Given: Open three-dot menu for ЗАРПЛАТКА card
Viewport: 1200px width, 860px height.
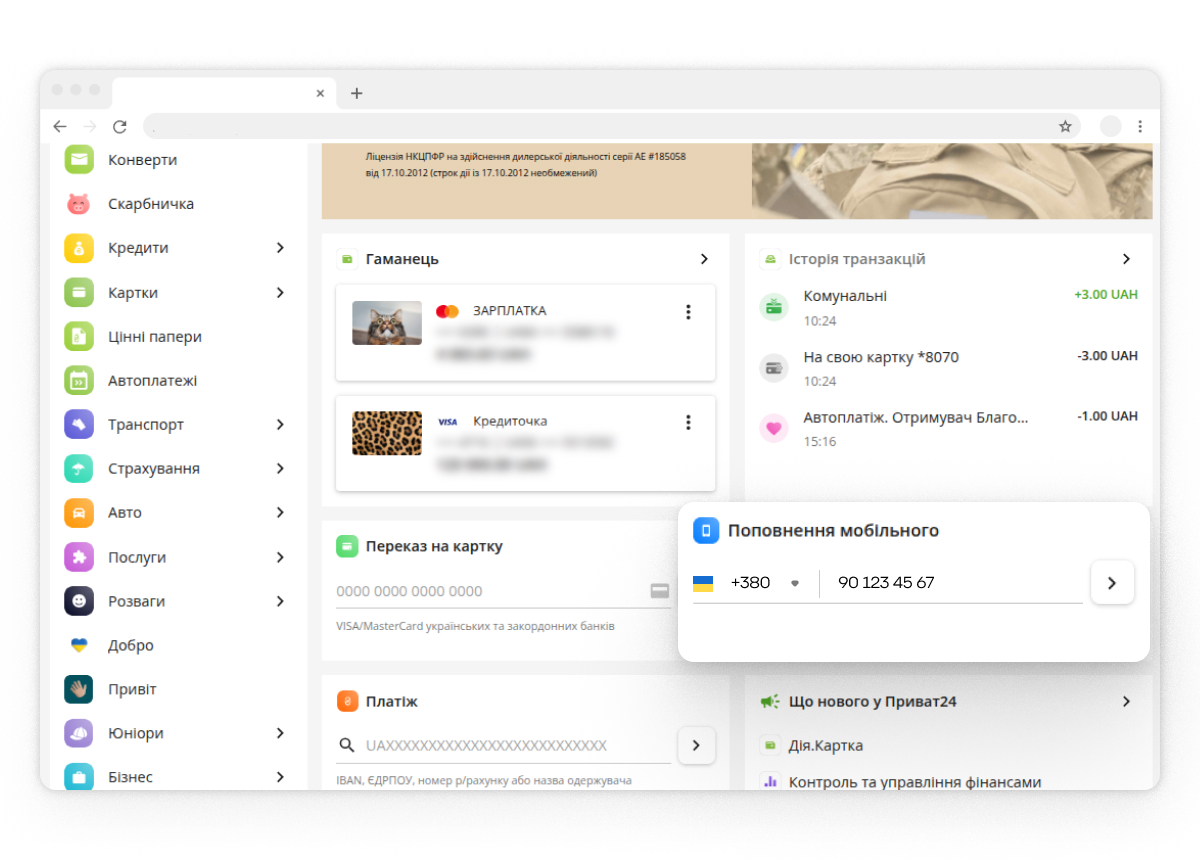Looking at the screenshot, I should click(688, 312).
